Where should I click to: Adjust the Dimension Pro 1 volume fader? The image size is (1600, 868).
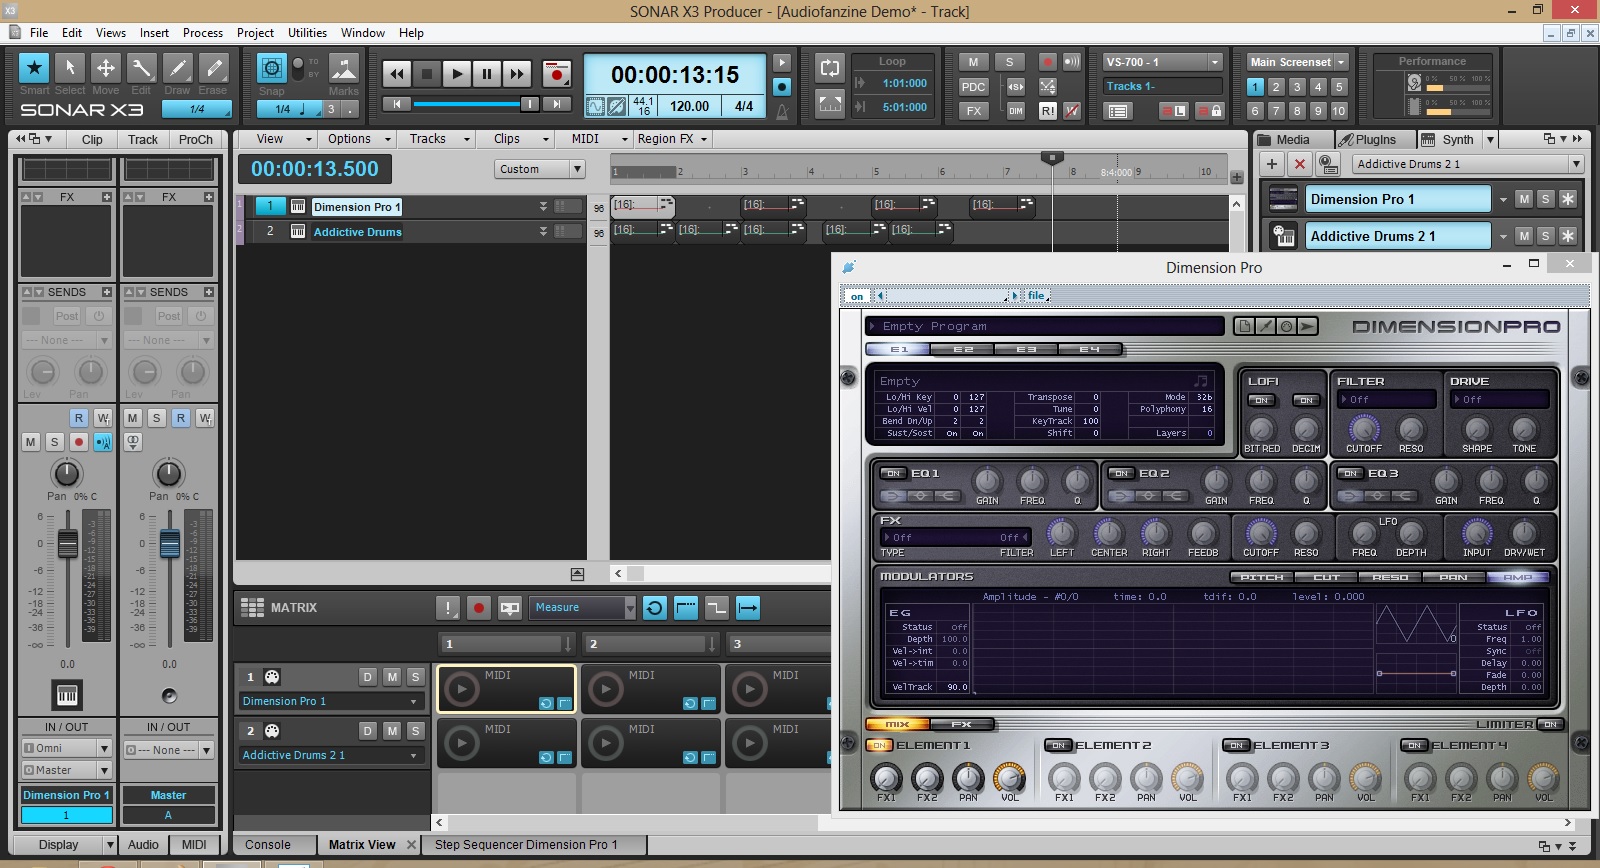pos(67,543)
